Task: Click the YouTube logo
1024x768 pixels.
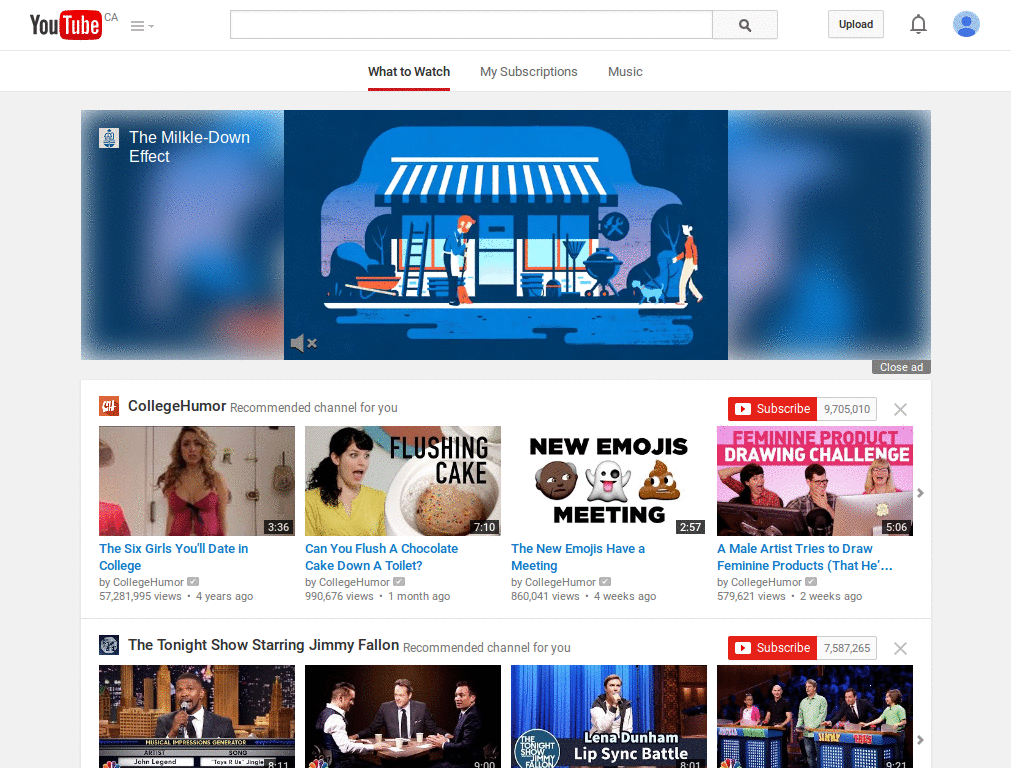Action: [65, 25]
